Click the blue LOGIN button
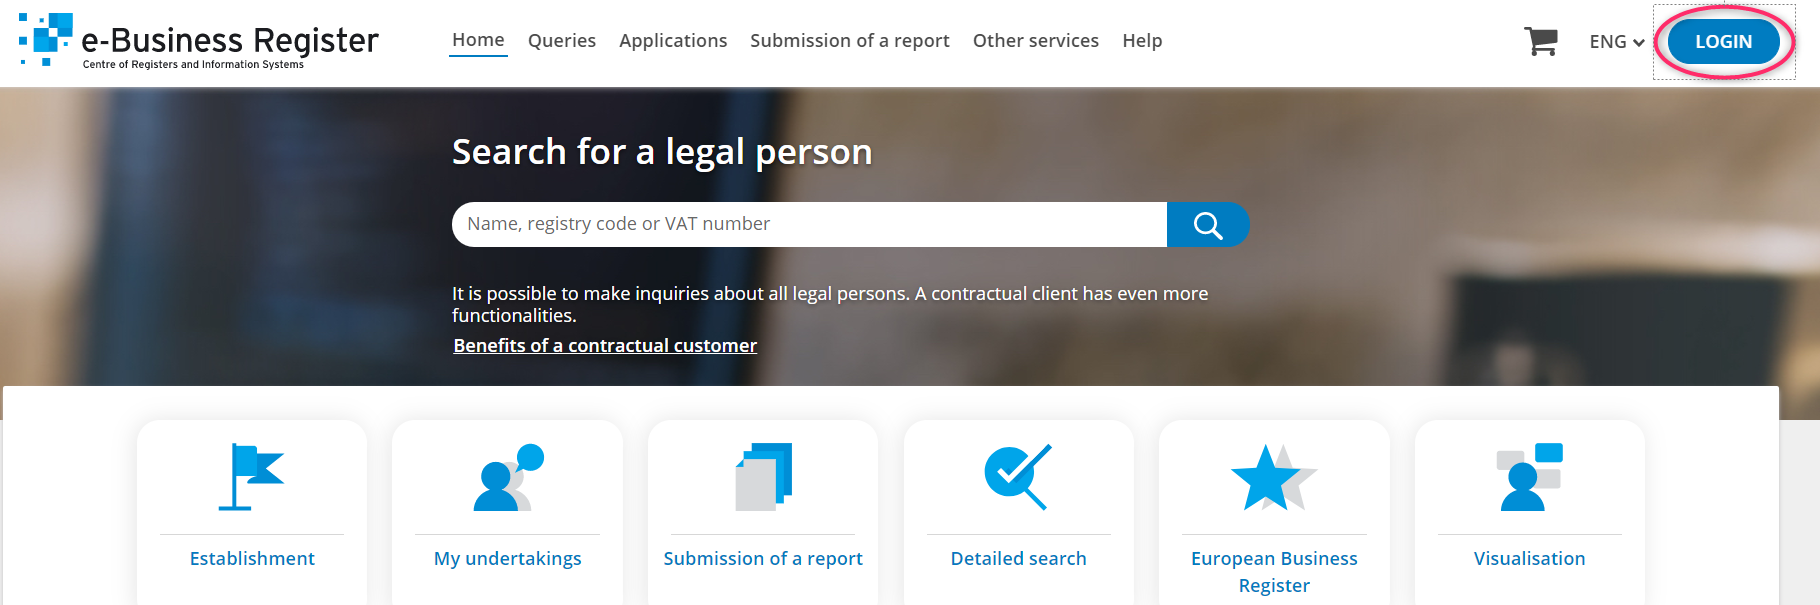The height and width of the screenshot is (605, 1820). [x=1724, y=42]
